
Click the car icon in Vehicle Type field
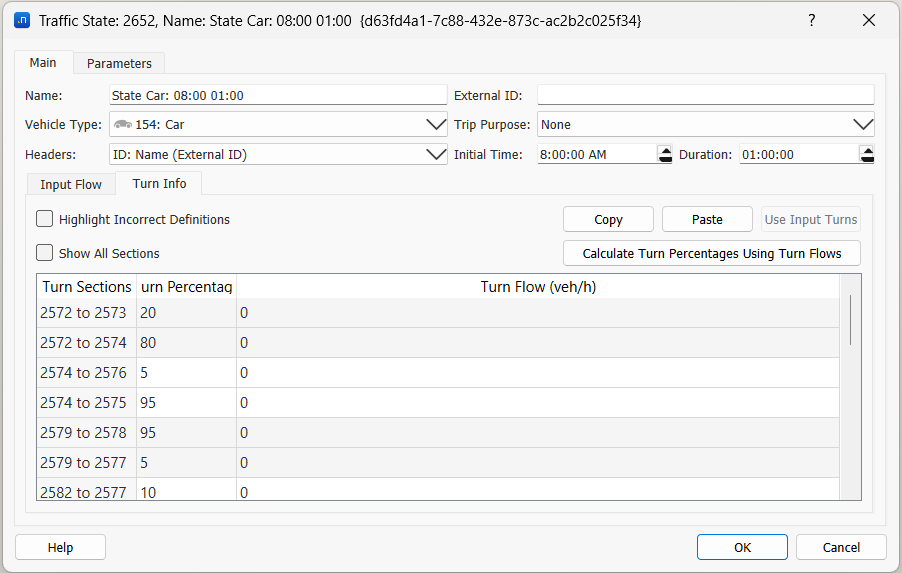pos(122,125)
